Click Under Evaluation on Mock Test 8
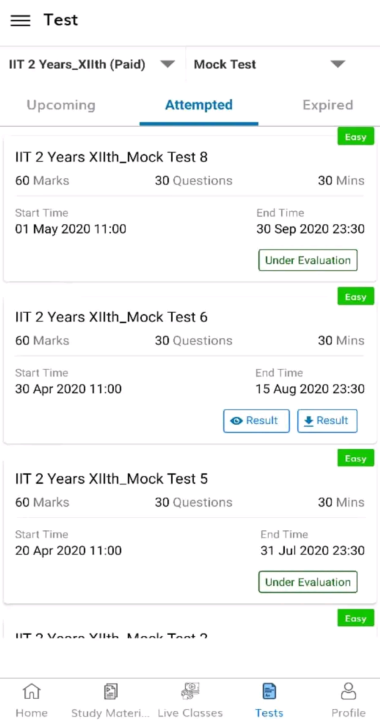The height and width of the screenshot is (720, 380). click(308, 260)
